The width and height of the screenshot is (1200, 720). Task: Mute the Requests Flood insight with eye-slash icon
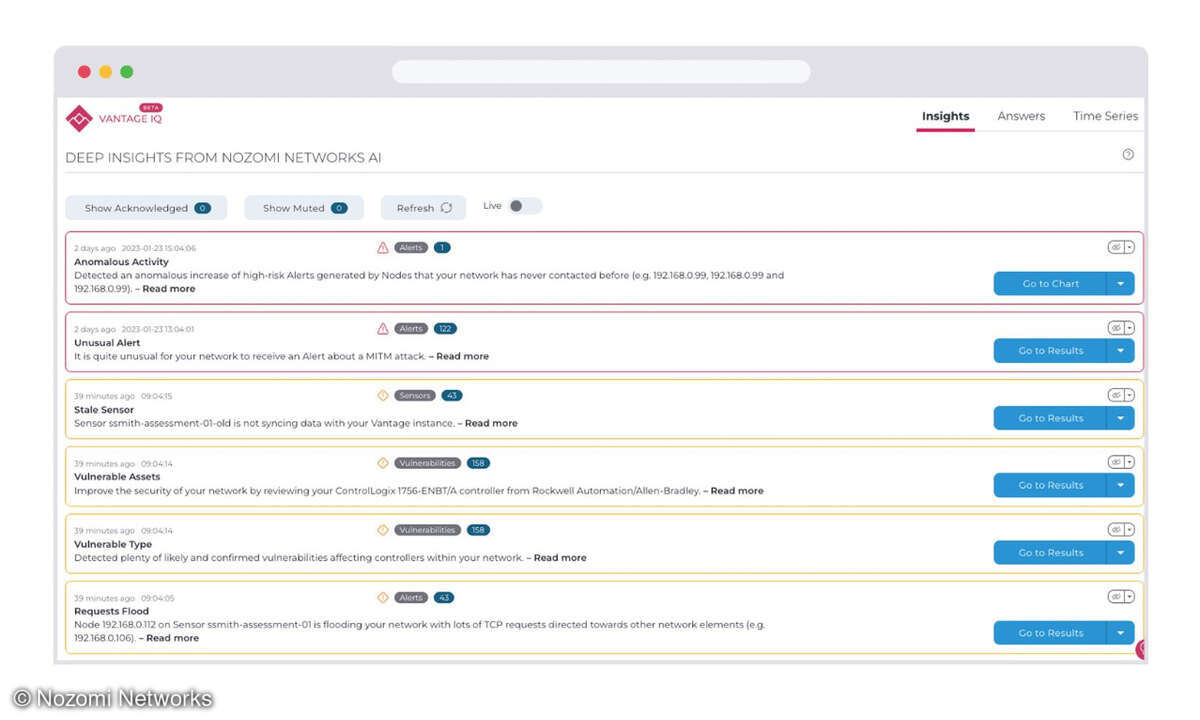click(1115, 596)
